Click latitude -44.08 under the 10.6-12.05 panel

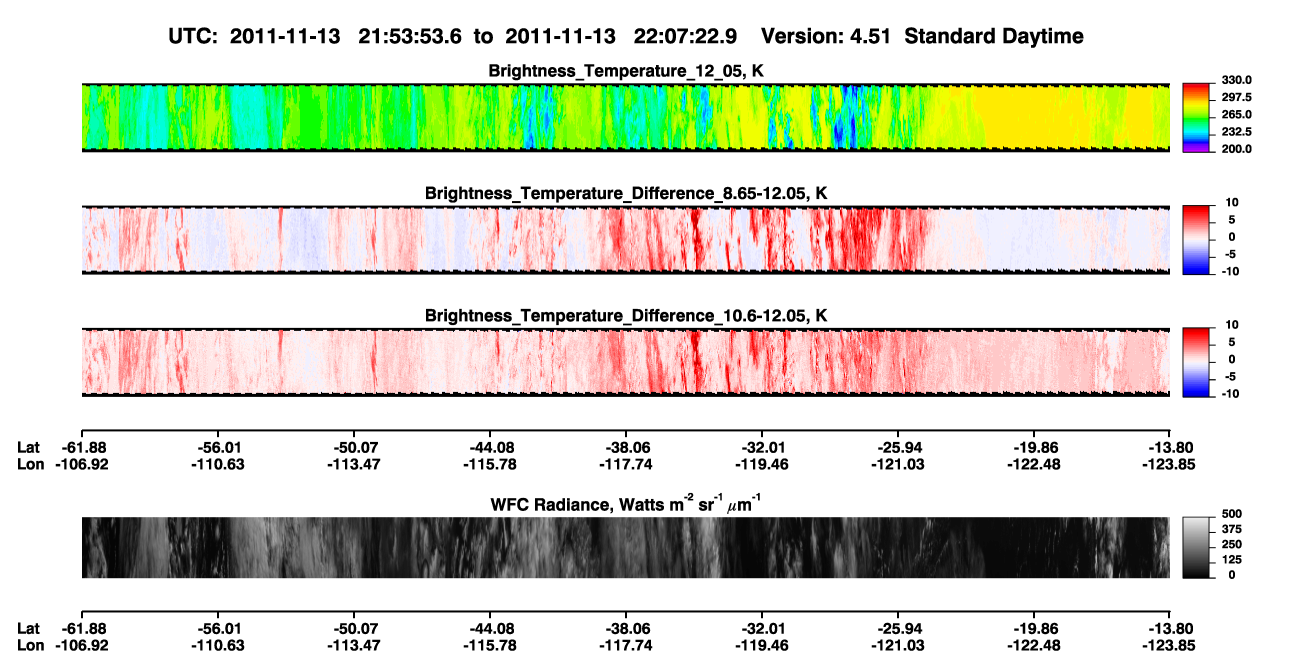(489, 447)
